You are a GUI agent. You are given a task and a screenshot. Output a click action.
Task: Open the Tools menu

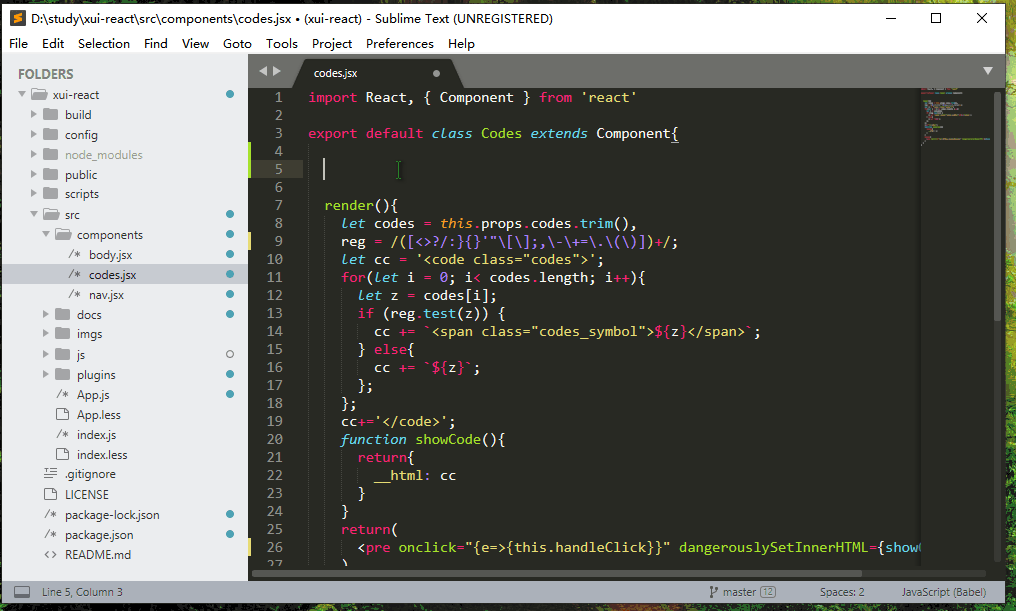pyautogui.click(x=282, y=43)
